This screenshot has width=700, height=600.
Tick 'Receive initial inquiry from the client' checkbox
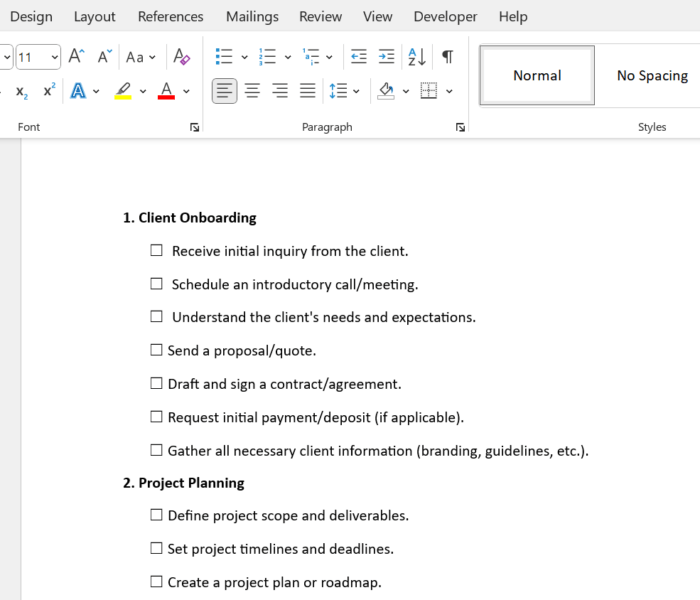(x=156, y=251)
